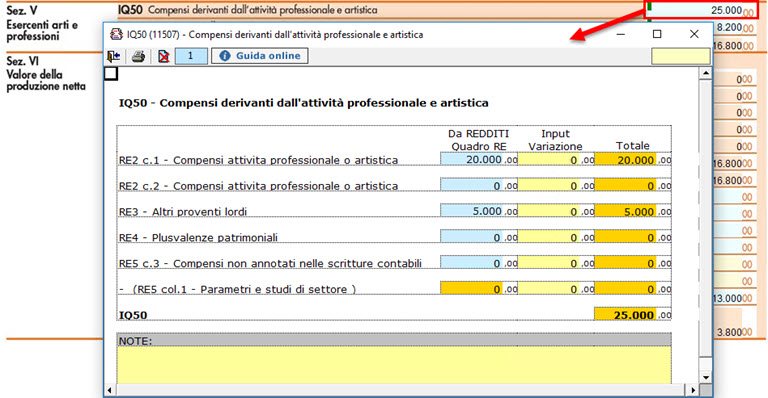
Task: Click IQ50 row label in background form
Action: tap(248, 10)
